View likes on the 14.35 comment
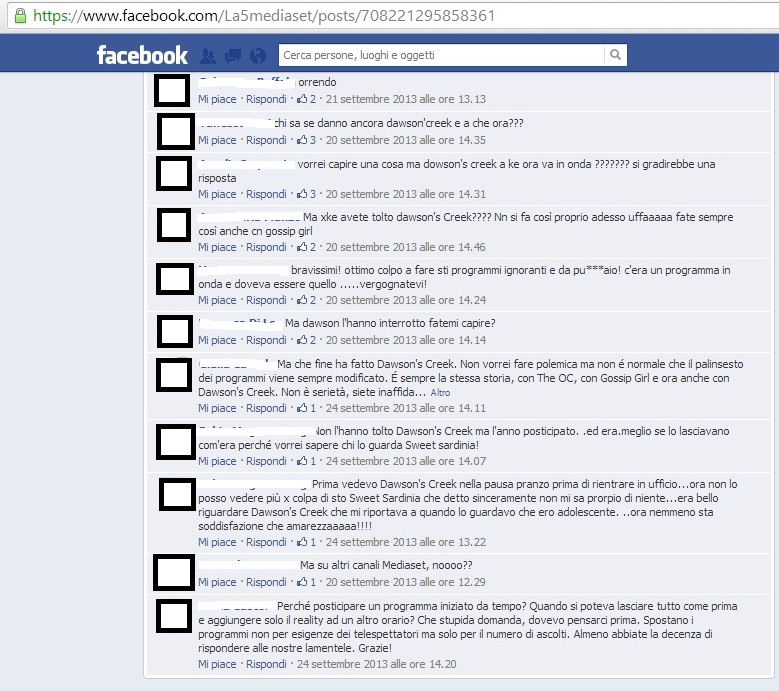The width and height of the screenshot is (779, 691). (306, 140)
